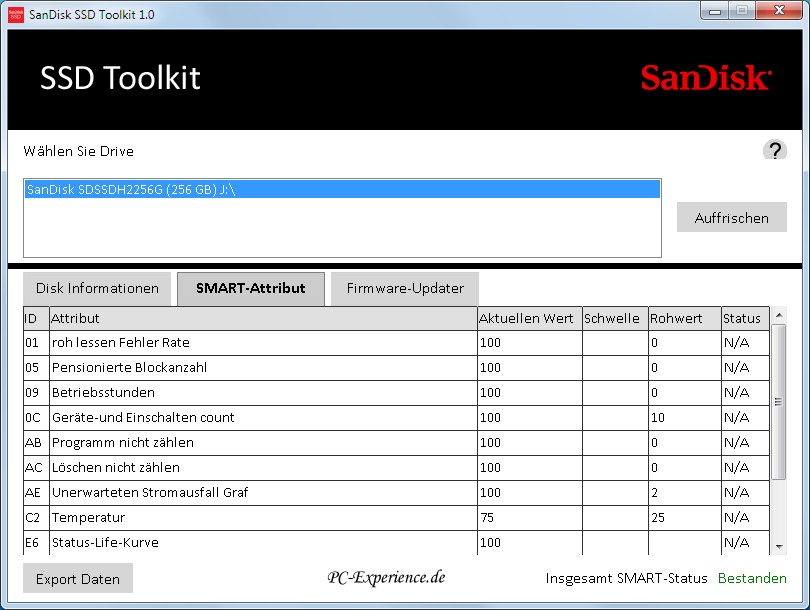Open the Firmware-Updater tab
Image resolution: width=810 pixels, height=610 pixels.
(x=405, y=288)
